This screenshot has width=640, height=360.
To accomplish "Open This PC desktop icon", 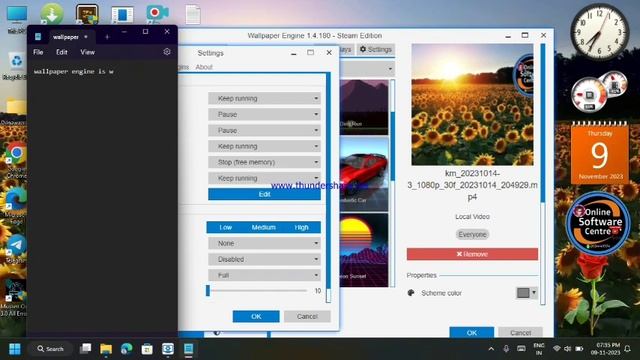I will coord(17,17).
